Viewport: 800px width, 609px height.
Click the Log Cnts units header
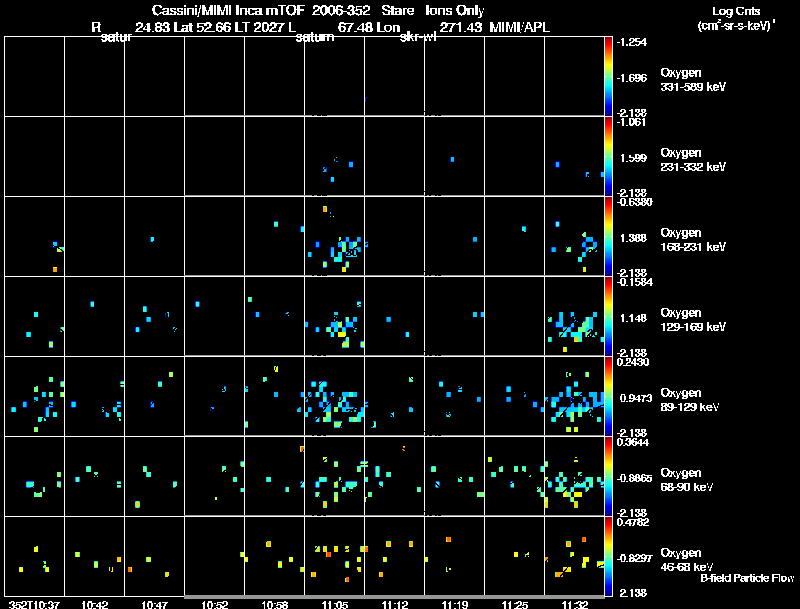click(x=736, y=18)
